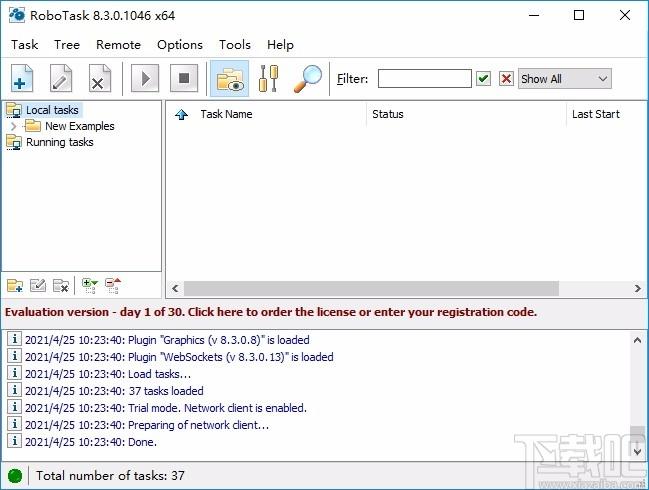Viewport: 649px width, 490px height.
Task: Run selected task with play button
Action: tap(145, 78)
